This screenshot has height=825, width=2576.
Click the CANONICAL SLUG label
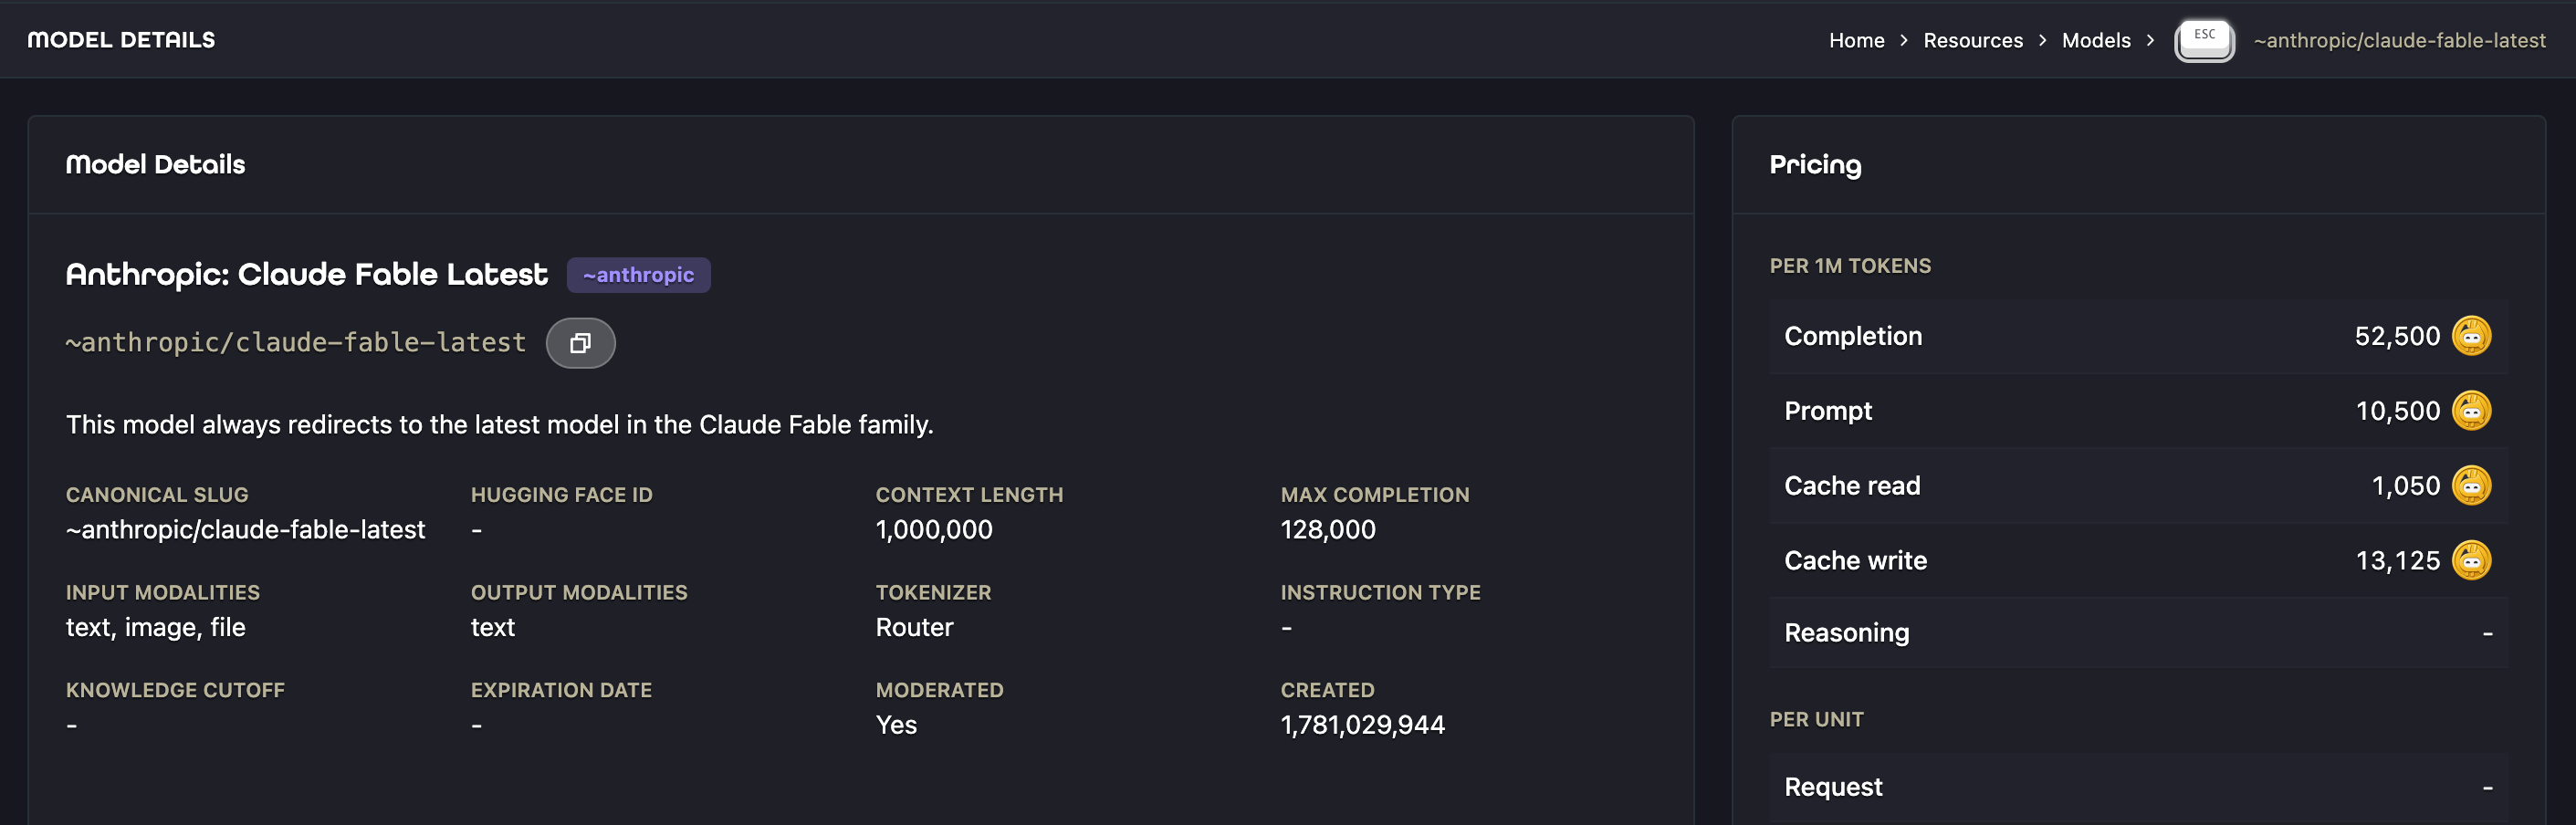coord(157,495)
